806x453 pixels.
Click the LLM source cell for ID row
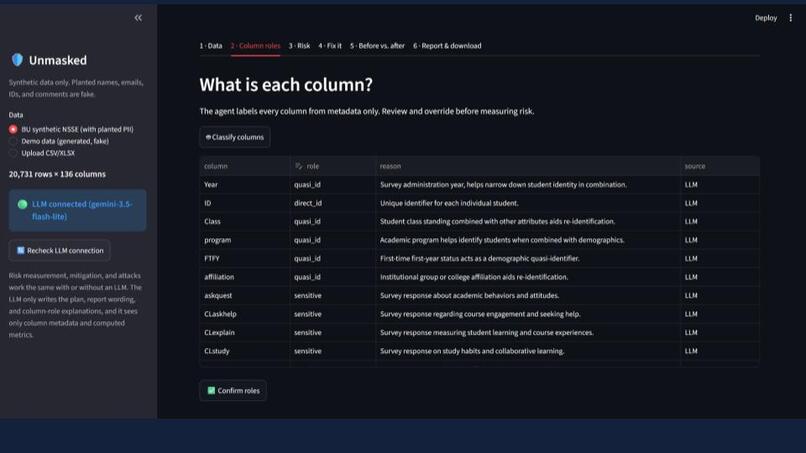(x=720, y=203)
